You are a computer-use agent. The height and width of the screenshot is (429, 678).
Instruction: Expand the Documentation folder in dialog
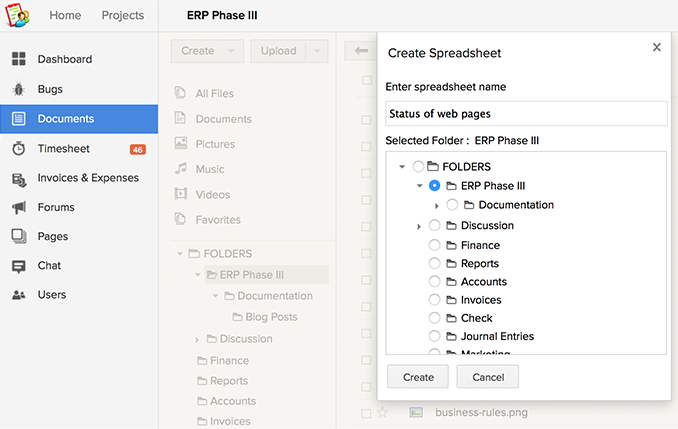437,206
